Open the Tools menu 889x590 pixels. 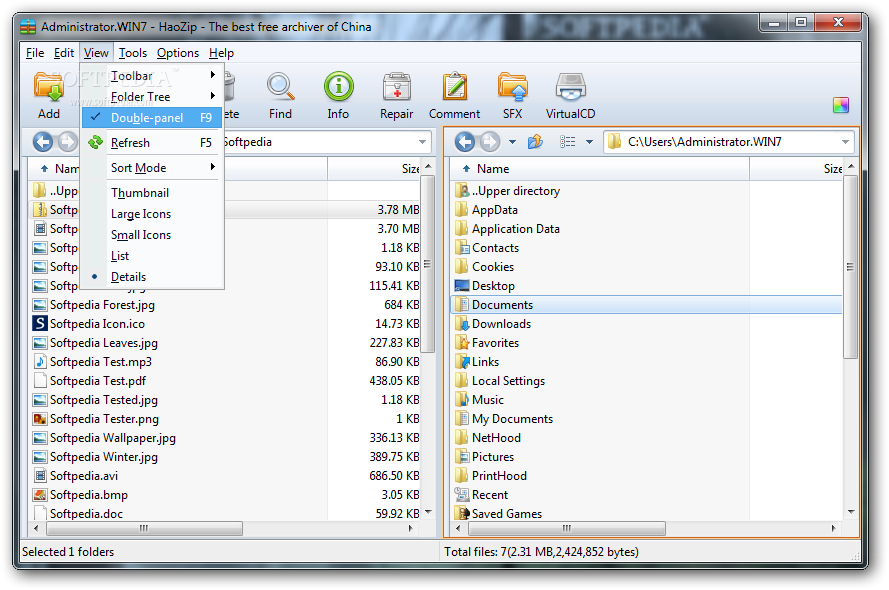[133, 53]
